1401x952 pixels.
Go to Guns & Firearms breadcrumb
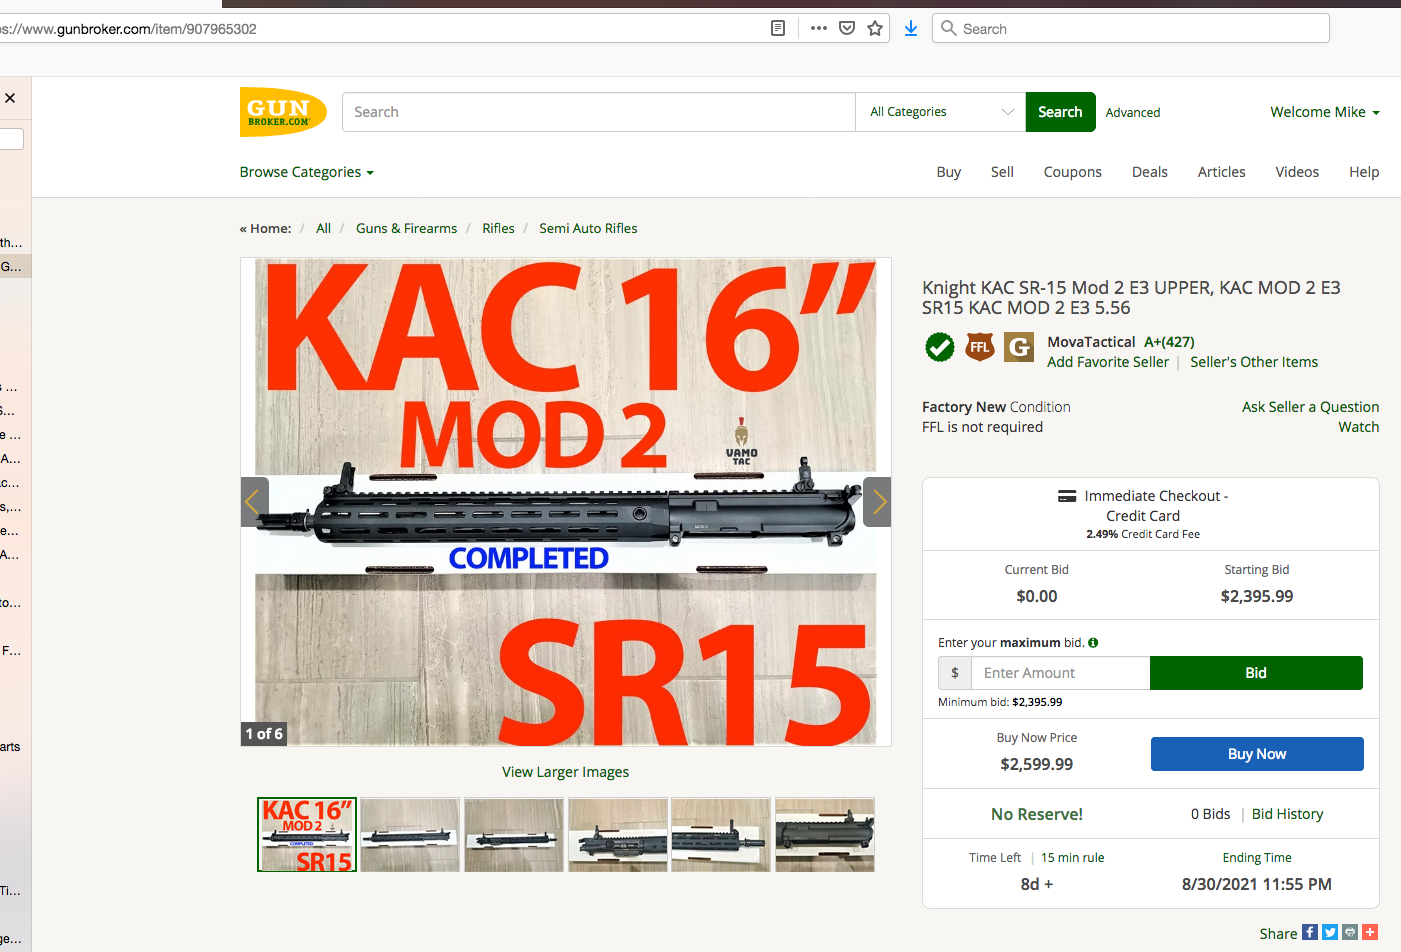coord(406,228)
